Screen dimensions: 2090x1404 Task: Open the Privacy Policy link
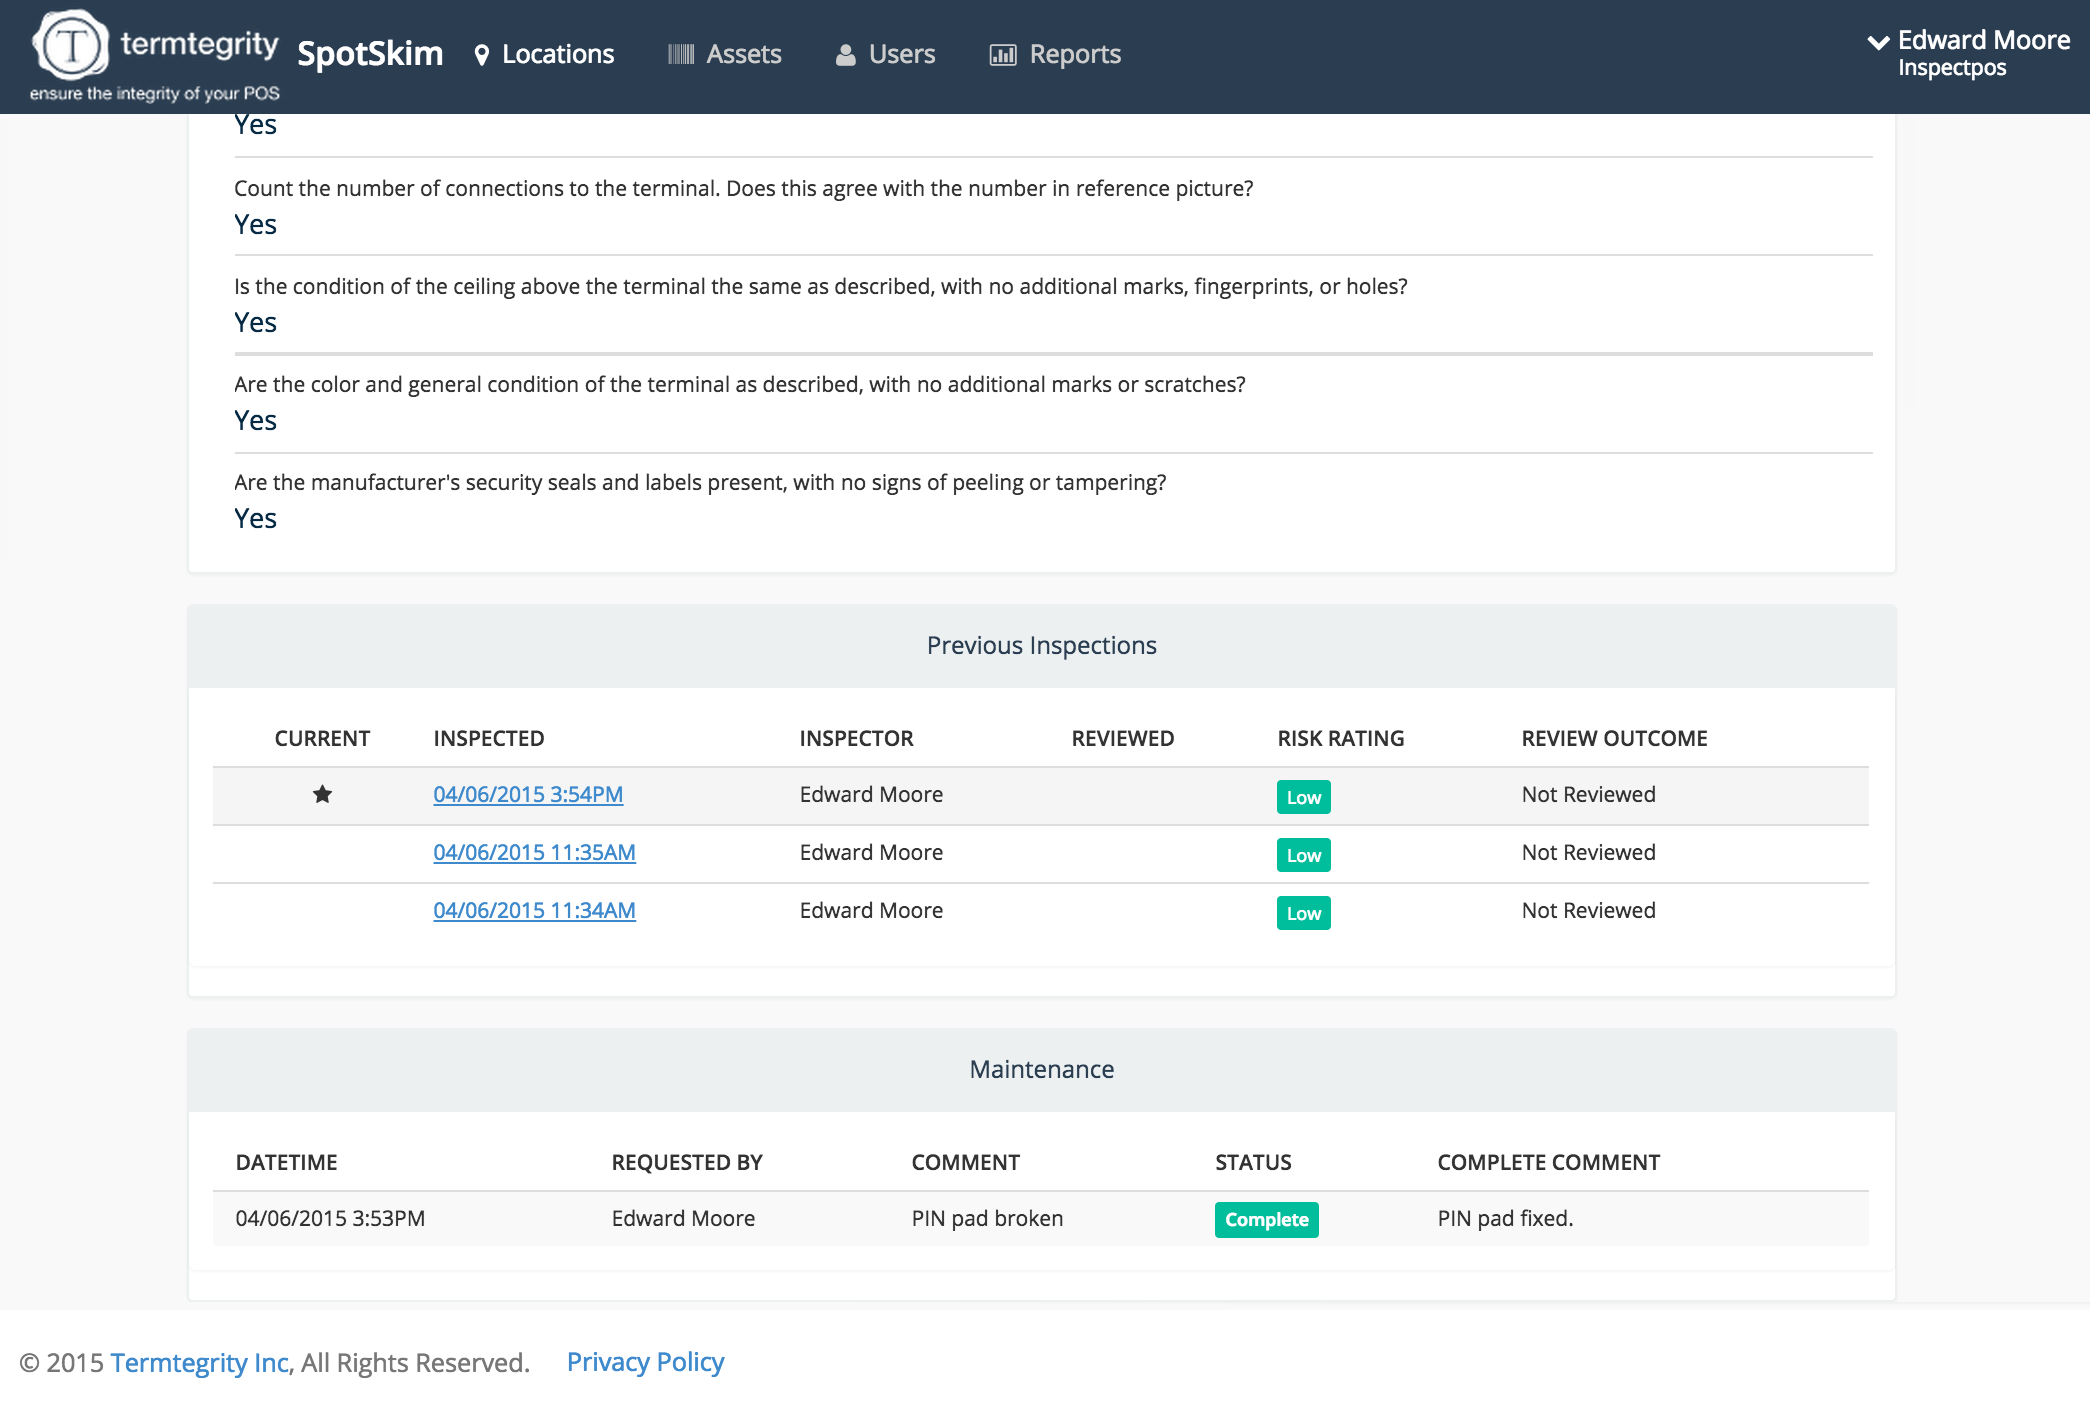click(645, 1362)
